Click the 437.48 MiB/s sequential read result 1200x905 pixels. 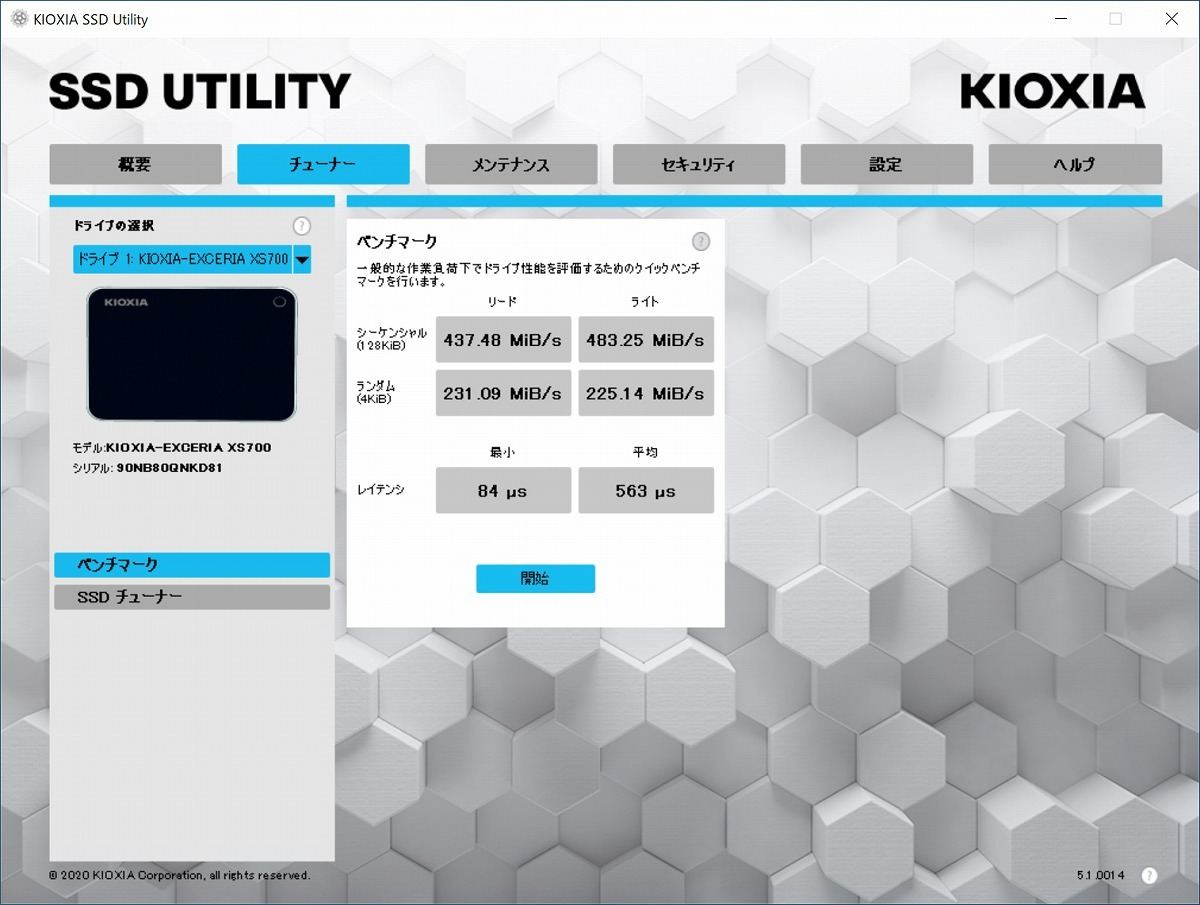503,340
